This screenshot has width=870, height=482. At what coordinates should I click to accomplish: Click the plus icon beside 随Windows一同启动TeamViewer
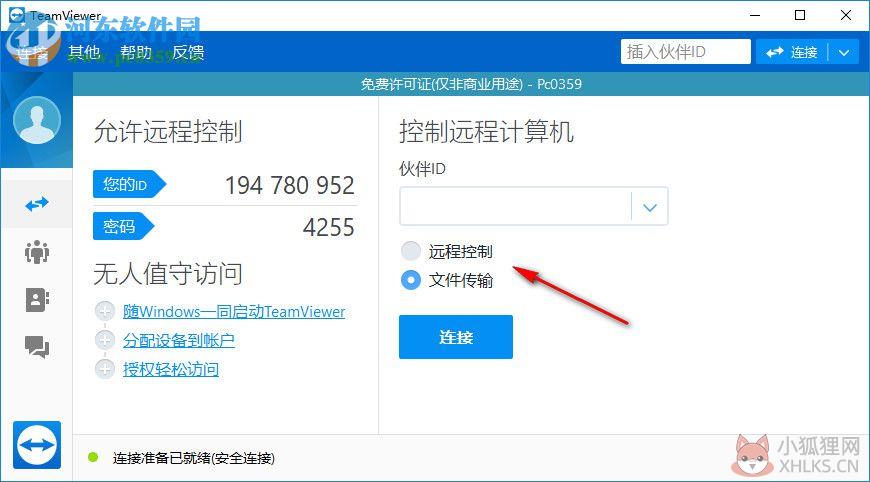[x=105, y=311]
